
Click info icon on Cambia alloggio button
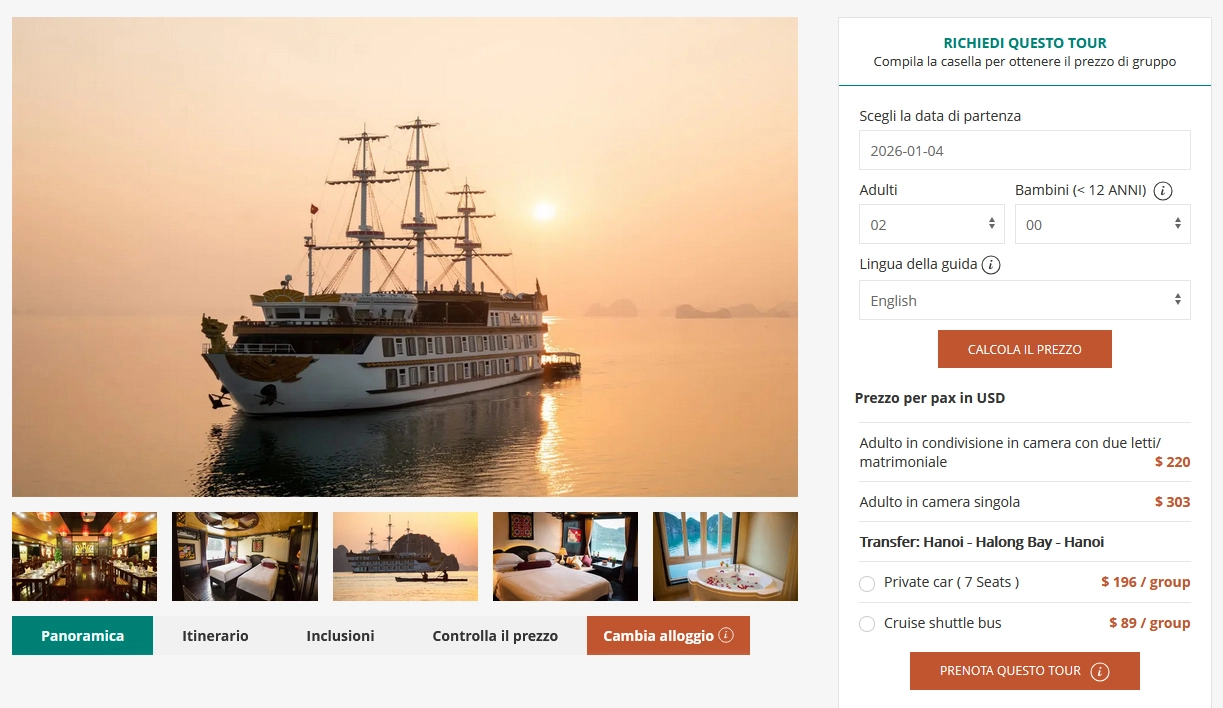[726, 635]
